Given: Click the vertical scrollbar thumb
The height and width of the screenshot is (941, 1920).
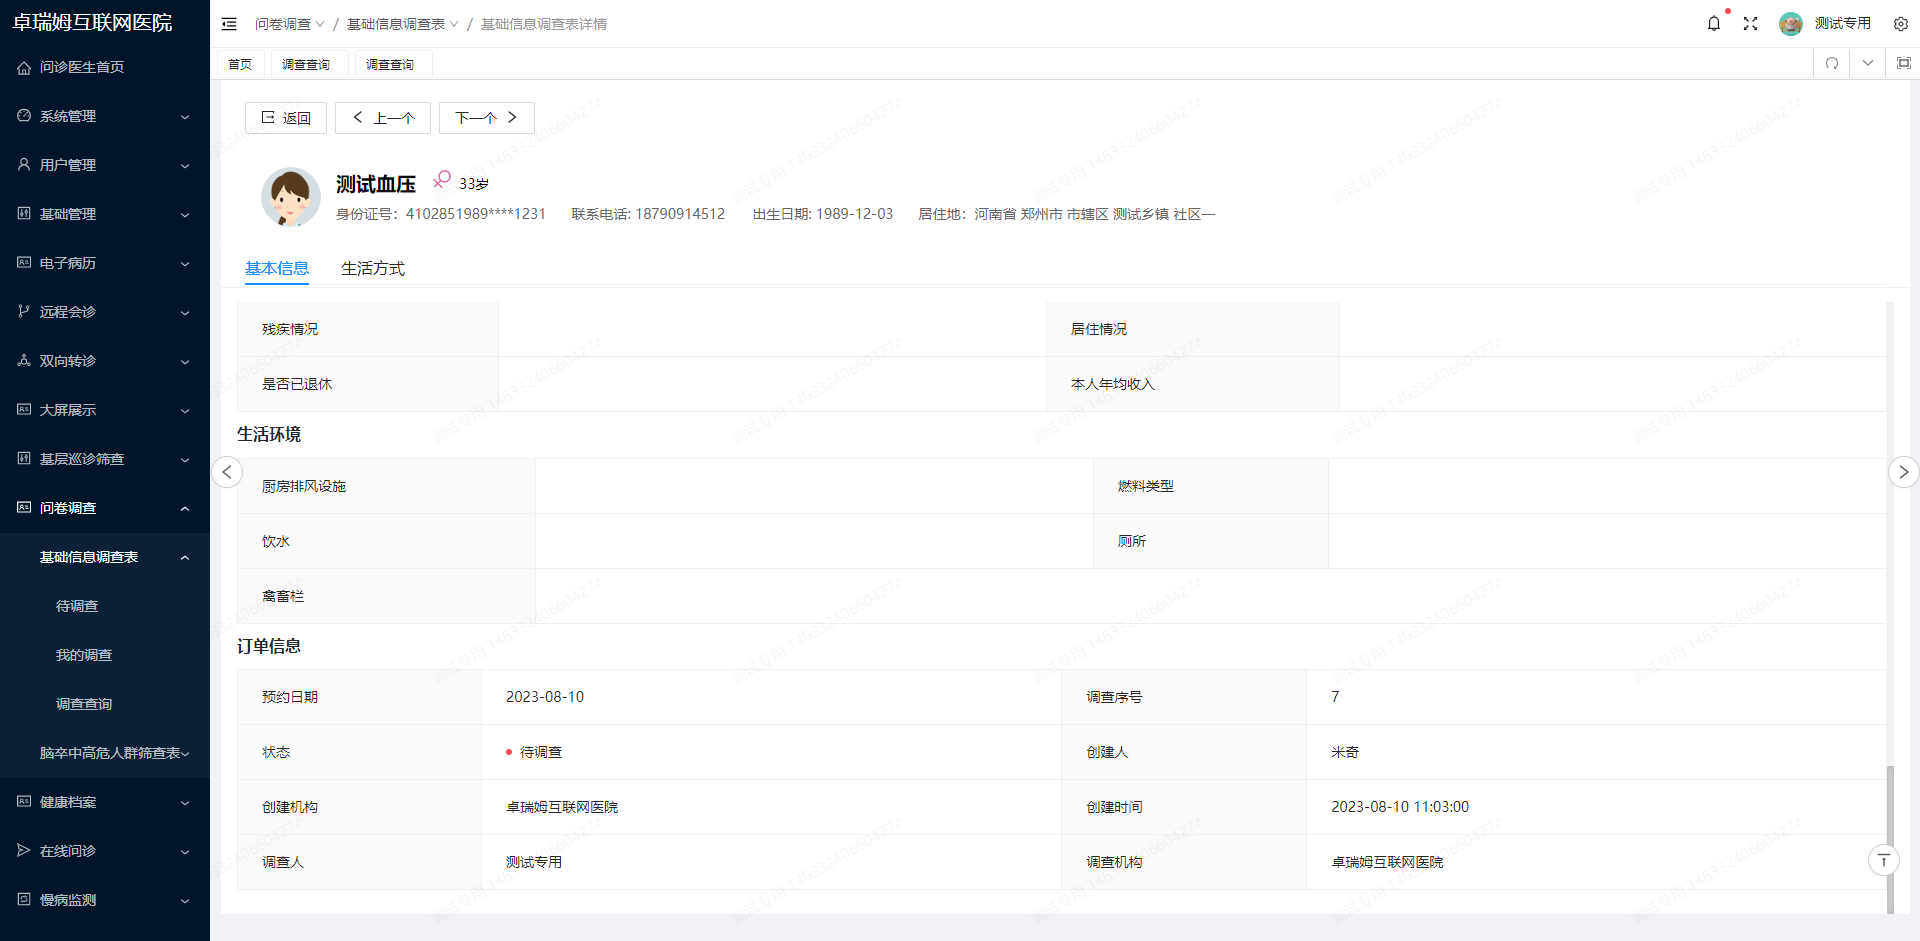Looking at the screenshot, I should pyautogui.click(x=1890, y=839).
